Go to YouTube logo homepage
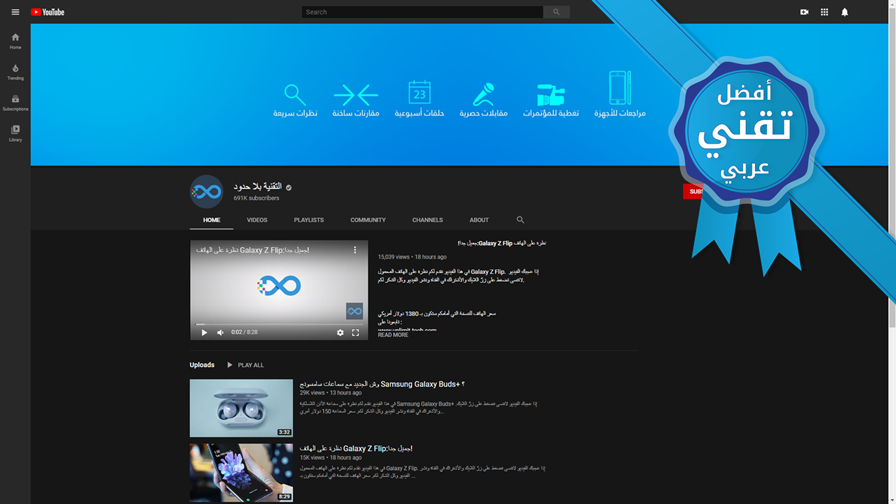 [47, 12]
